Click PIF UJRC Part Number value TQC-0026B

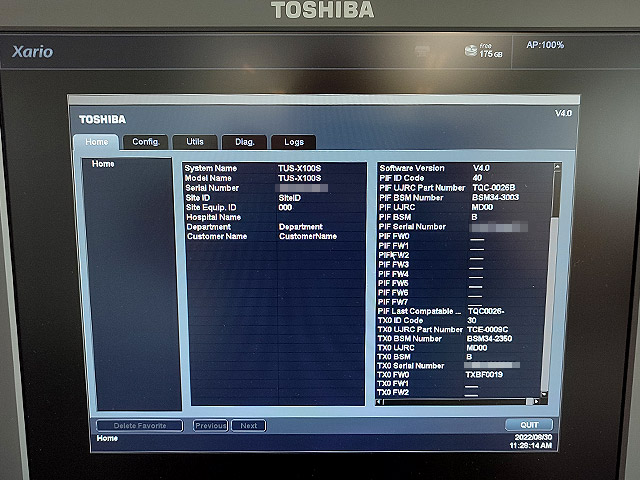point(493,188)
